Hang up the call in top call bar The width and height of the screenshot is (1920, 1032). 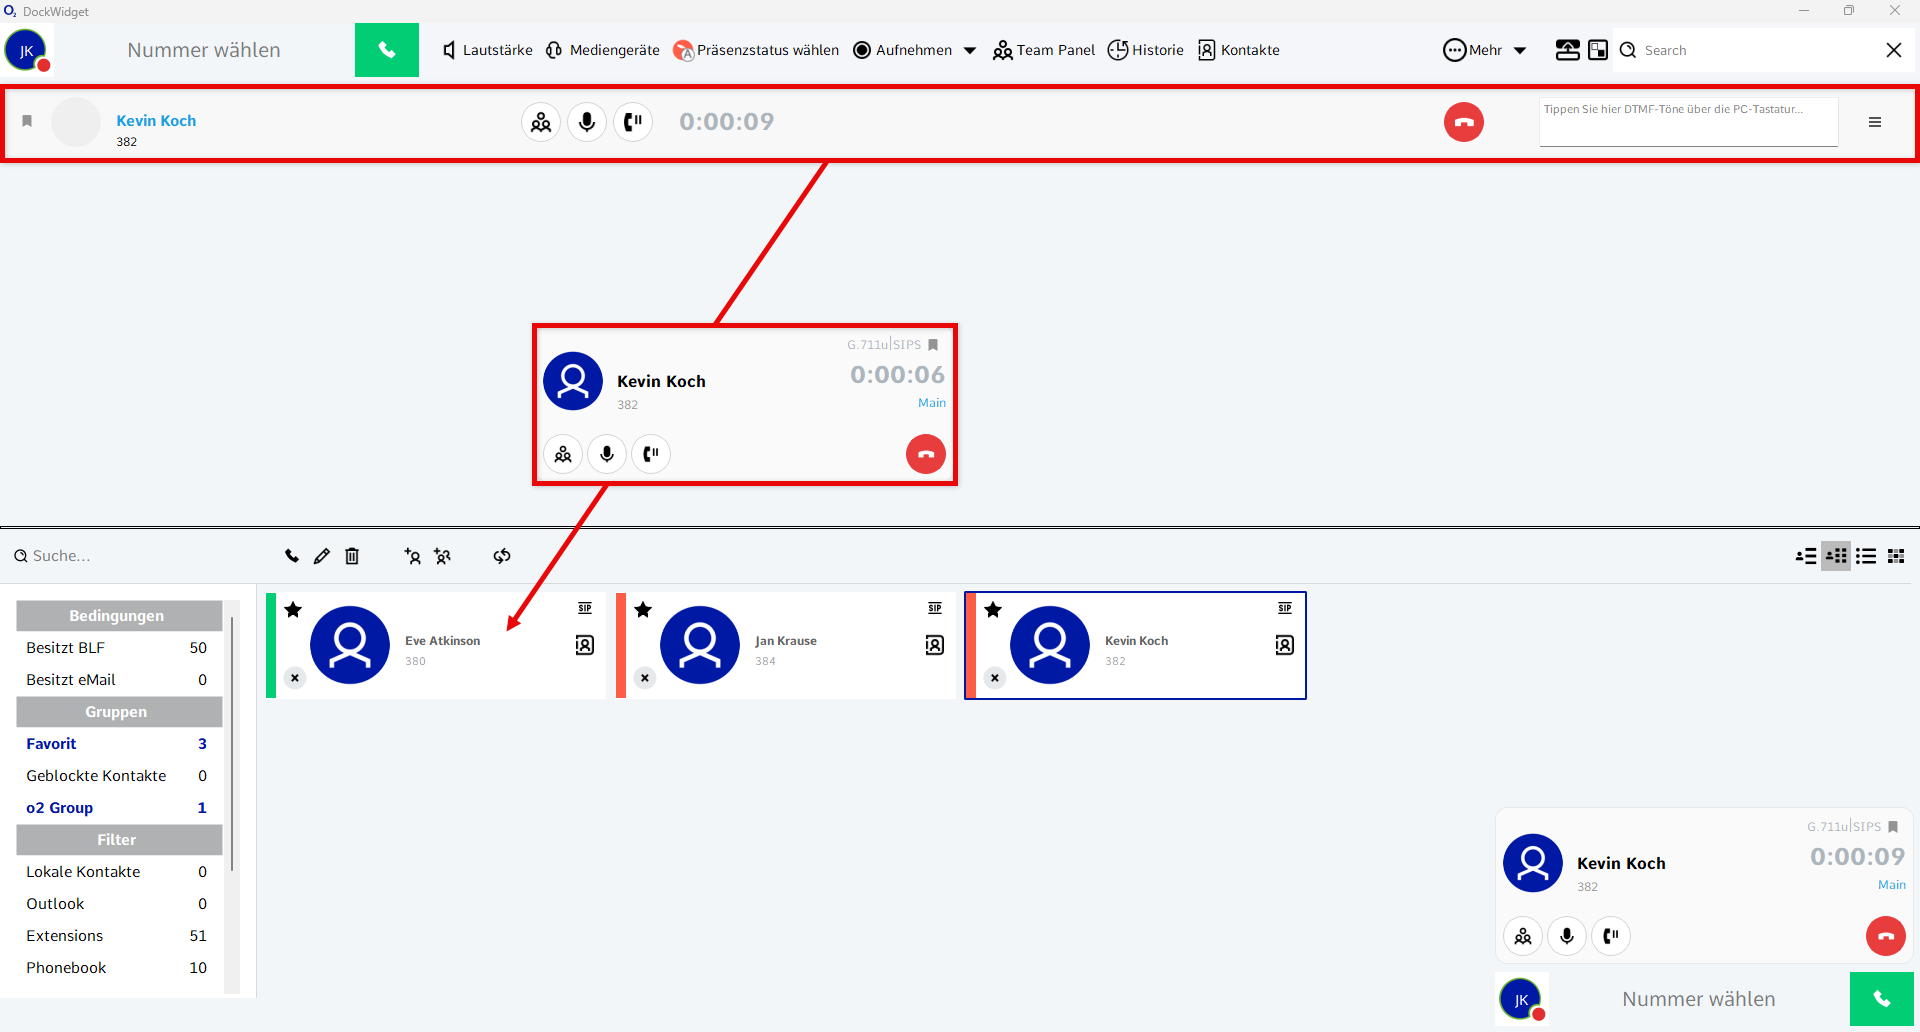(1463, 122)
